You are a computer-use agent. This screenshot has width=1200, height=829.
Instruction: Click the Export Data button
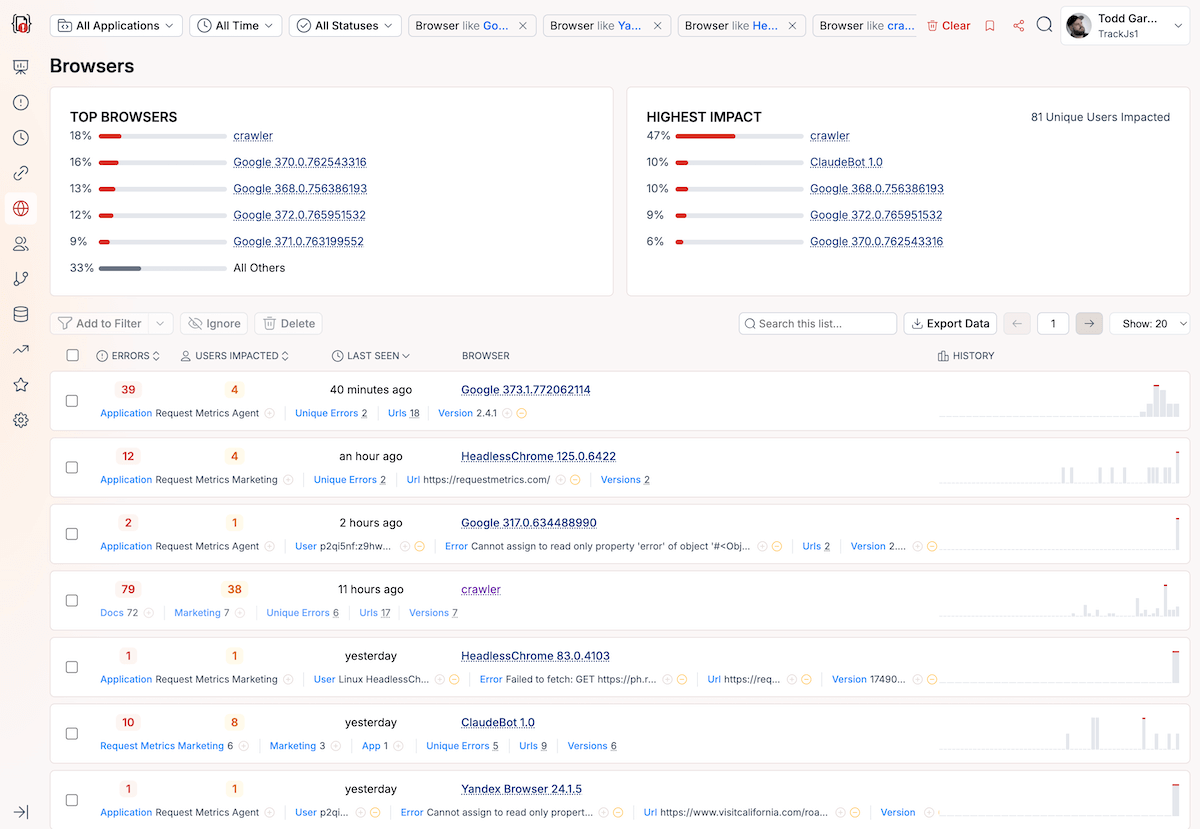pos(950,323)
